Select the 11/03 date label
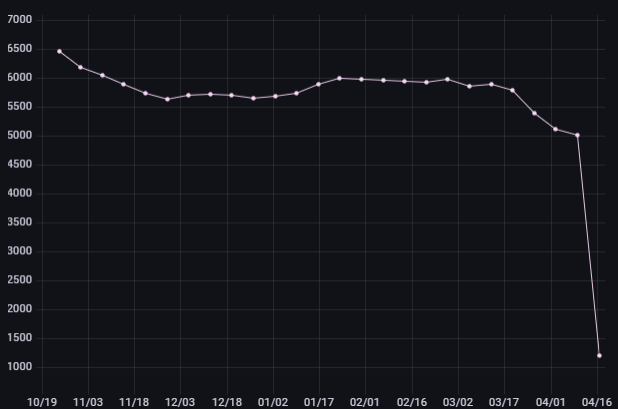 click(88, 402)
